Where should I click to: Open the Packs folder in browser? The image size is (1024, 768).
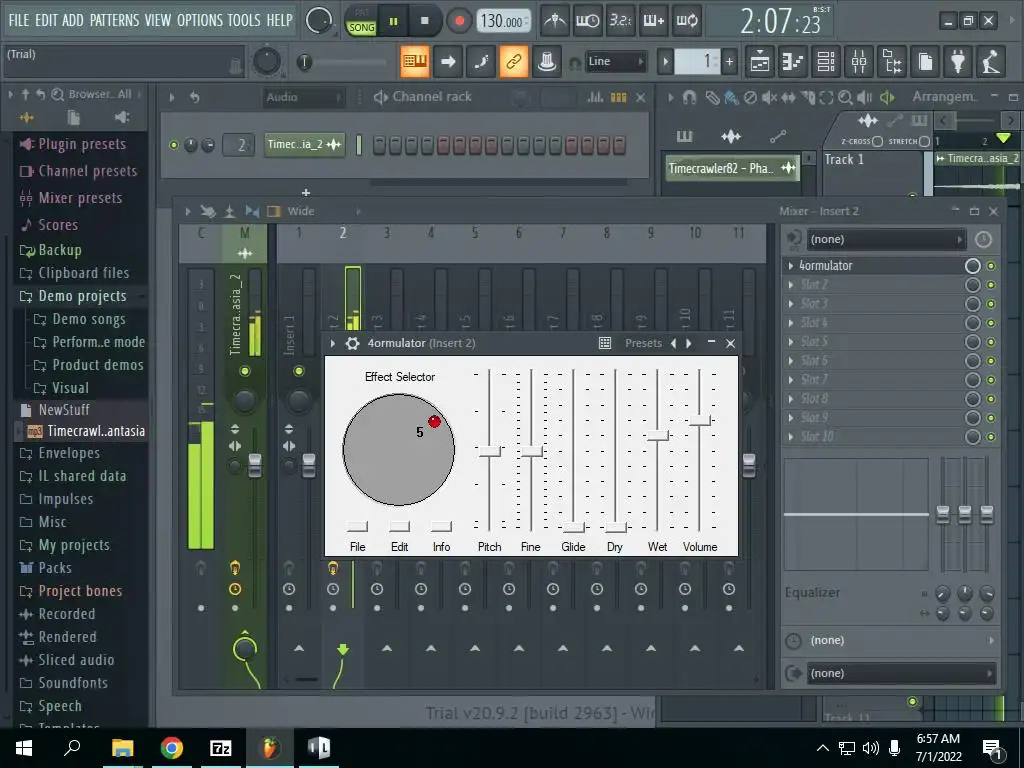coord(55,568)
